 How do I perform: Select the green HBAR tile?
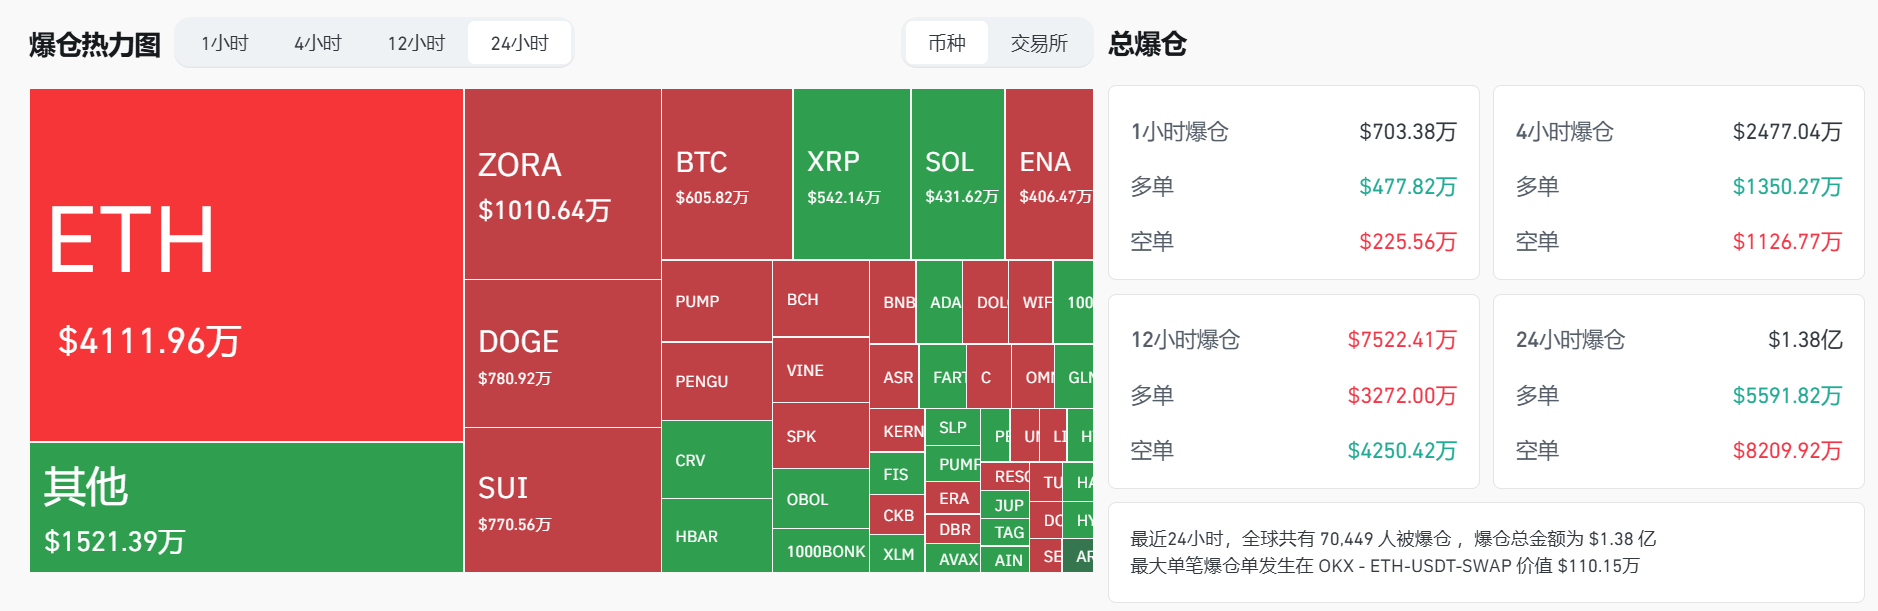pyautogui.click(x=716, y=536)
